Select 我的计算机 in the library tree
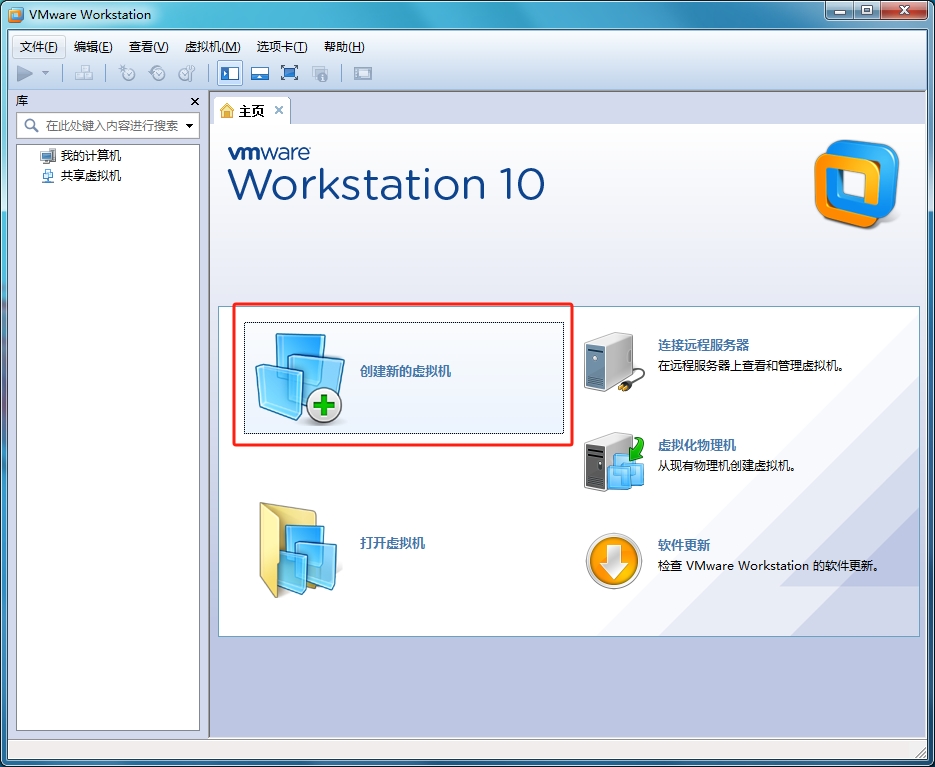 click(x=90, y=156)
